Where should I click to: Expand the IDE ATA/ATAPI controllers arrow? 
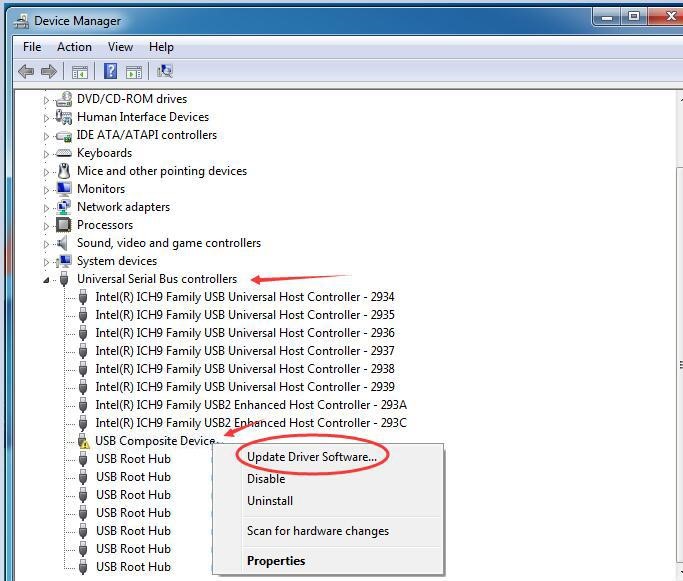pyautogui.click(x=46, y=136)
